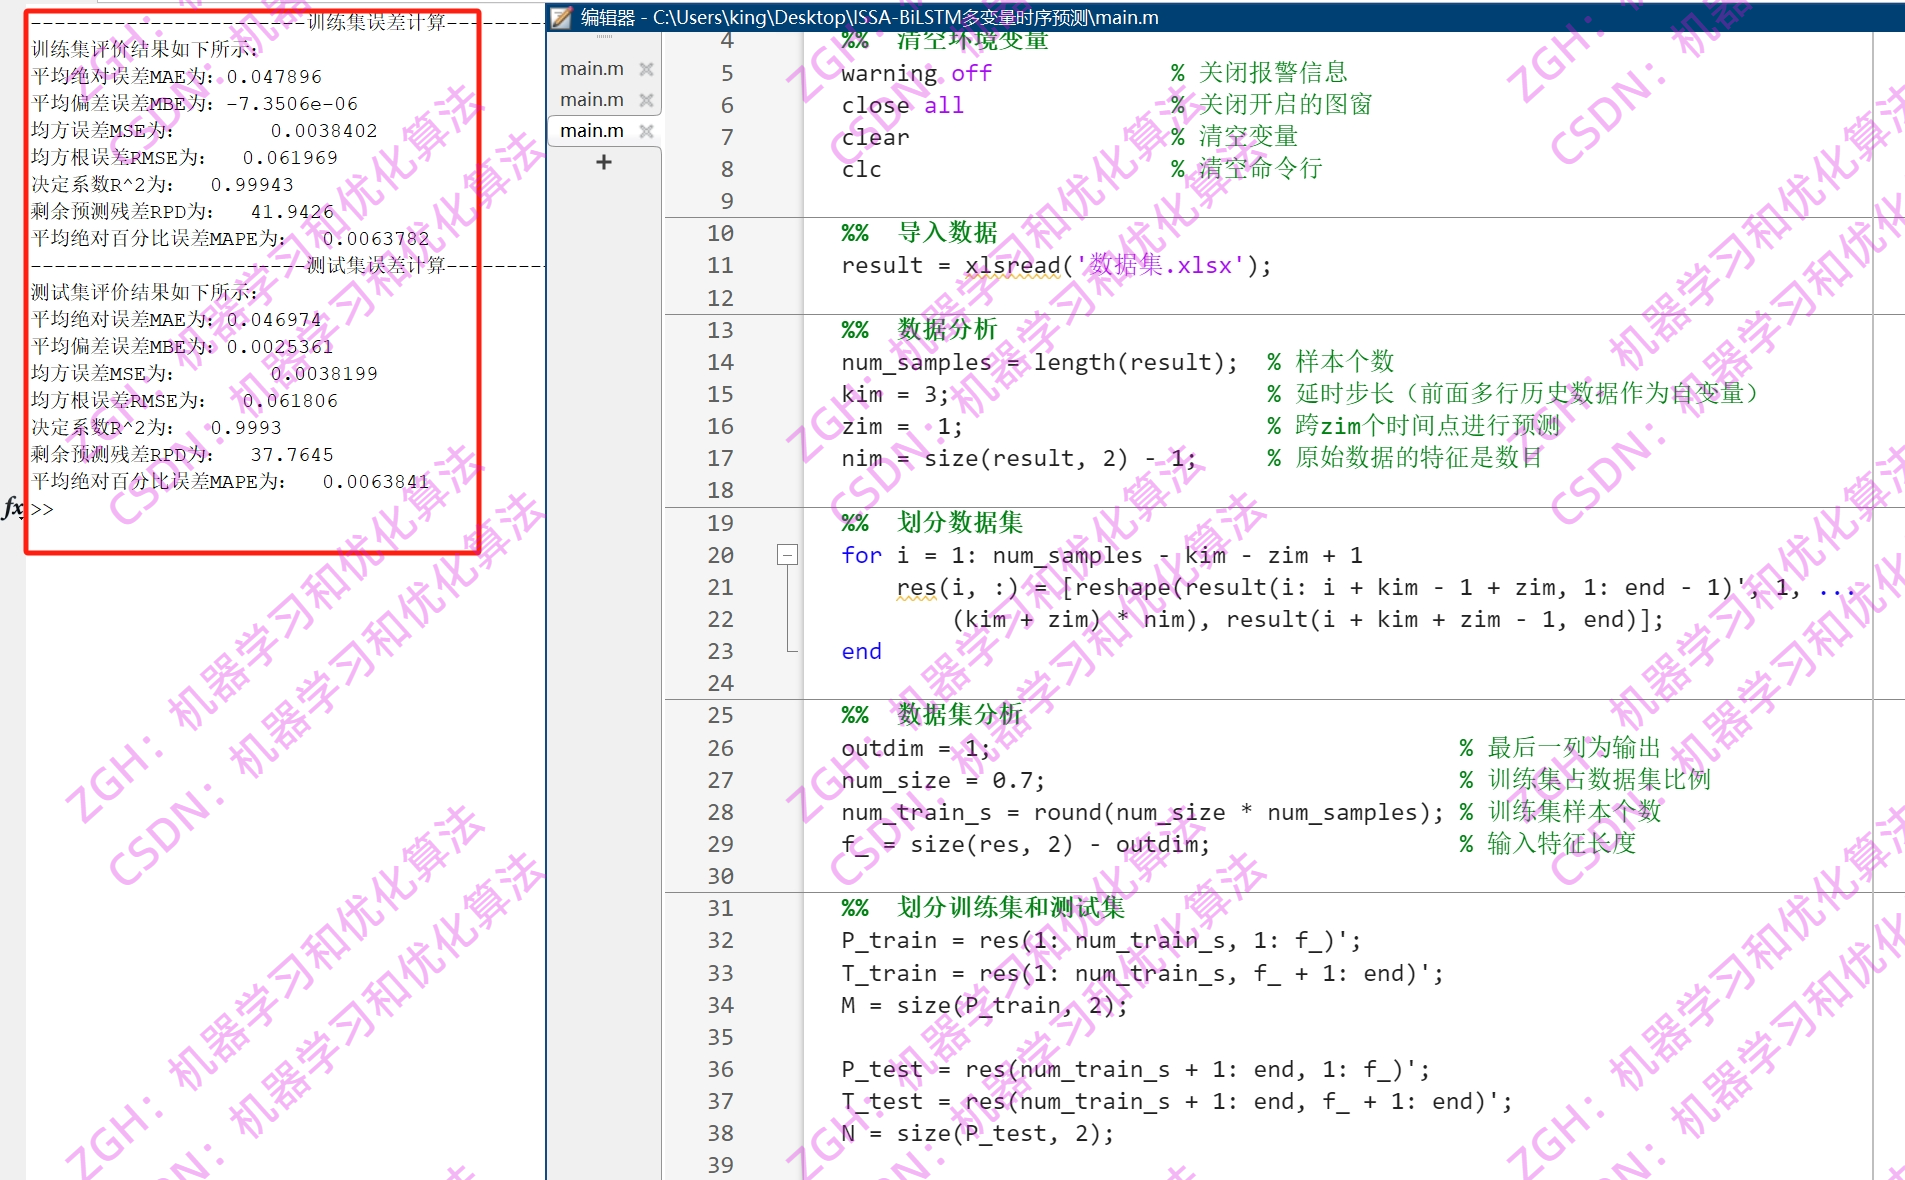Add a new editor tab with plus button
This screenshot has width=1905, height=1180.
603,162
